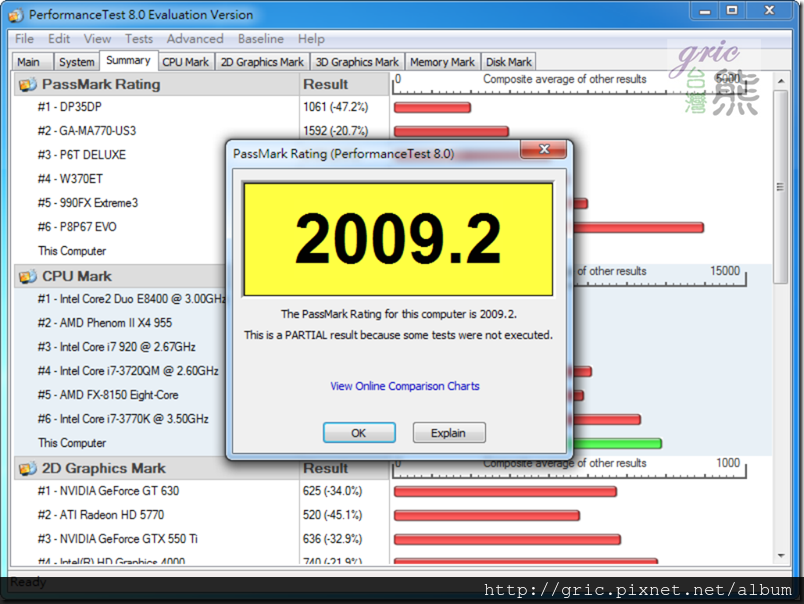Open the Advanced menu
Screen dimensions: 804x604
(x=195, y=39)
